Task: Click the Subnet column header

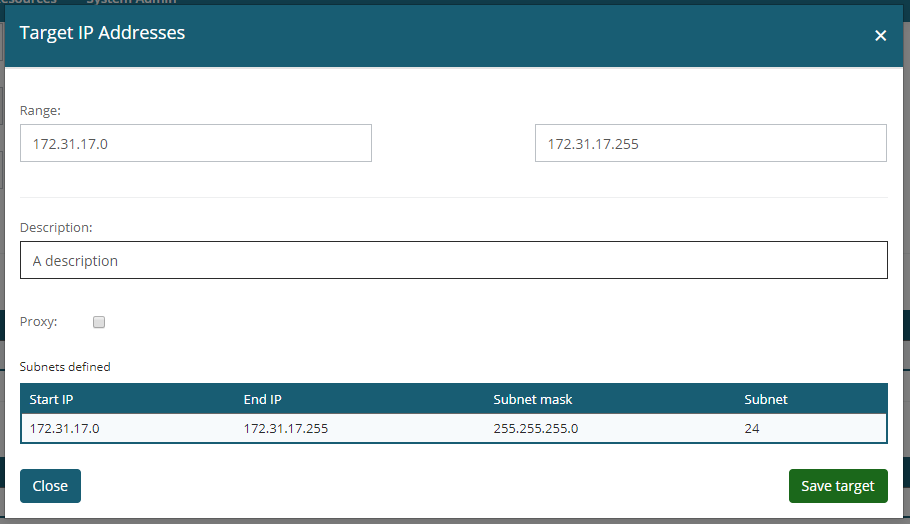Action: click(766, 399)
